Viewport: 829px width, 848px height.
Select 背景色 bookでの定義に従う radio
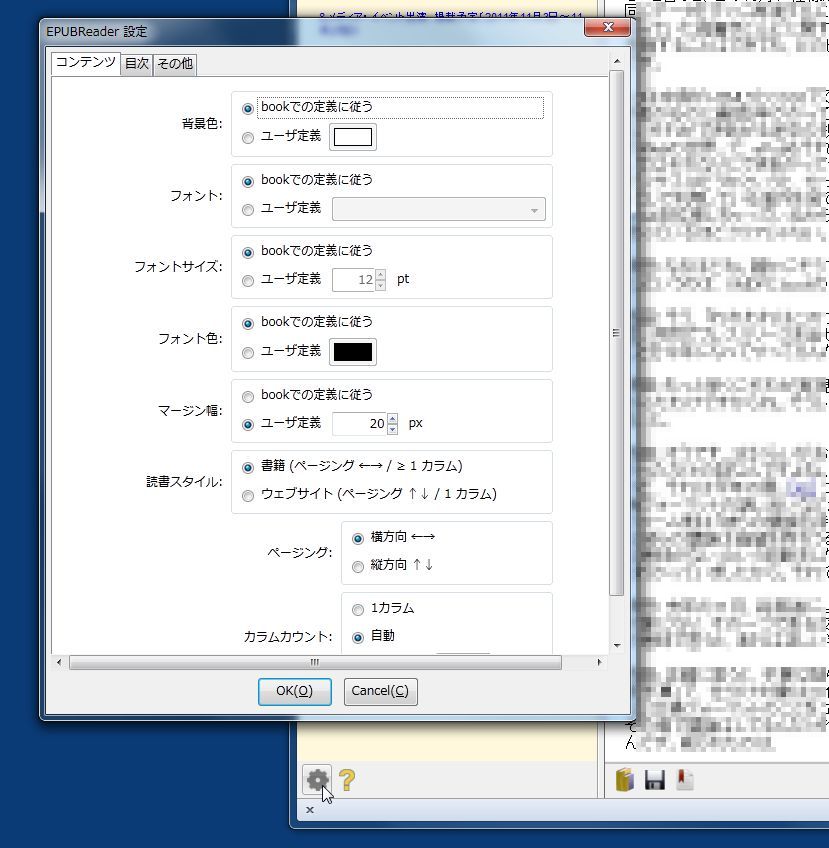click(248, 108)
